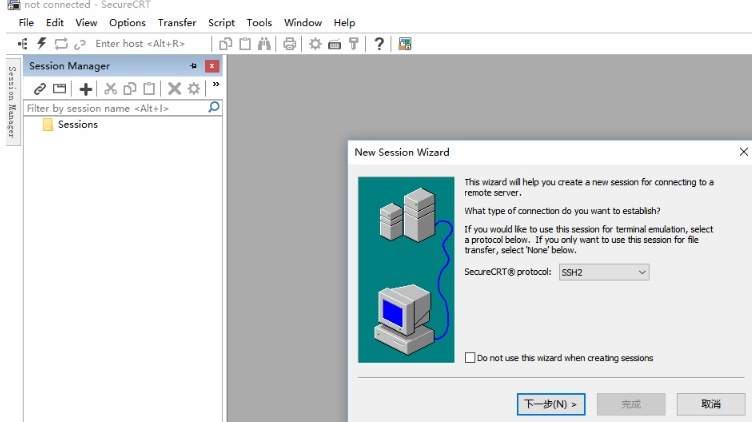Image resolution: width=752 pixels, height=422 pixels.
Task: Click the New Session plus icon
Action: point(86,89)
